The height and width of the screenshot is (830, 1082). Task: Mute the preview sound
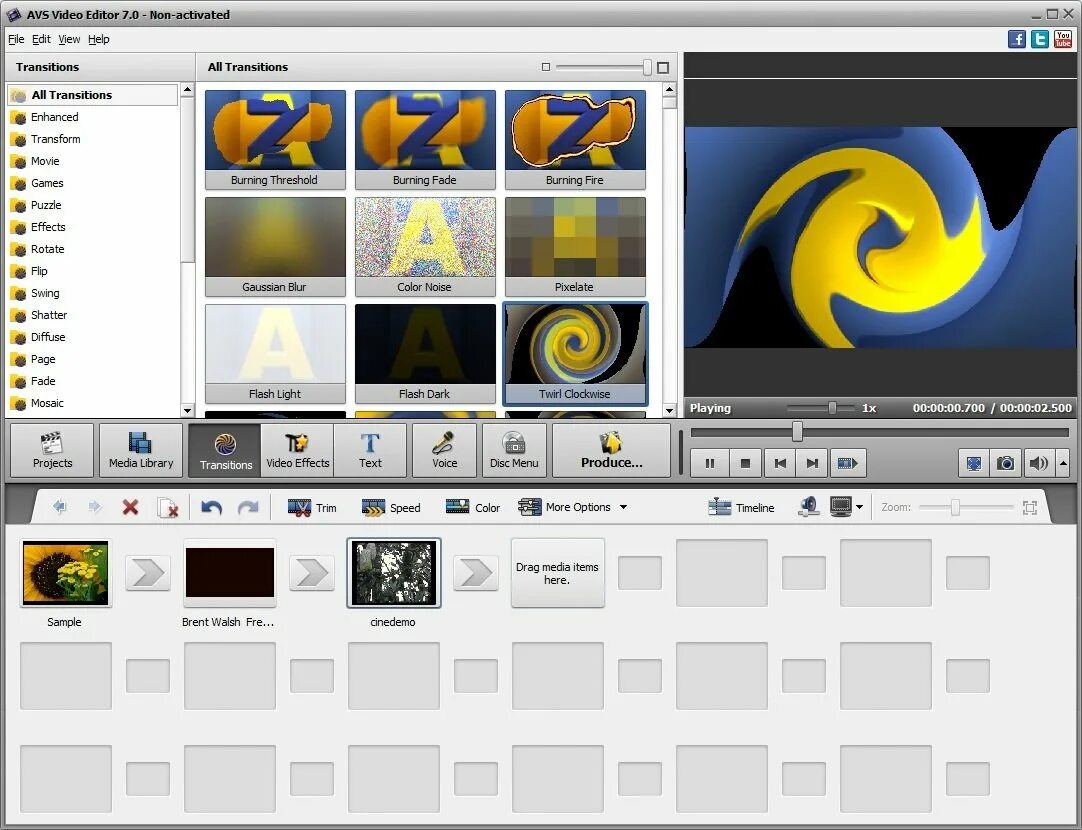point(1039,463)
